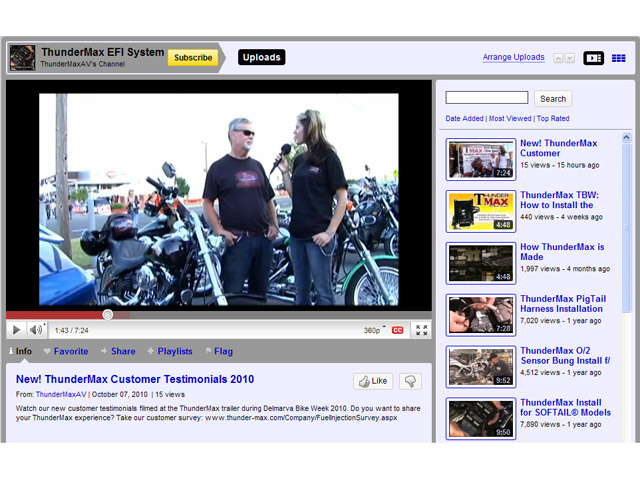Click the '1,997 views - 4 months ago' text
The image size is (640, 480).
(565, 269)
